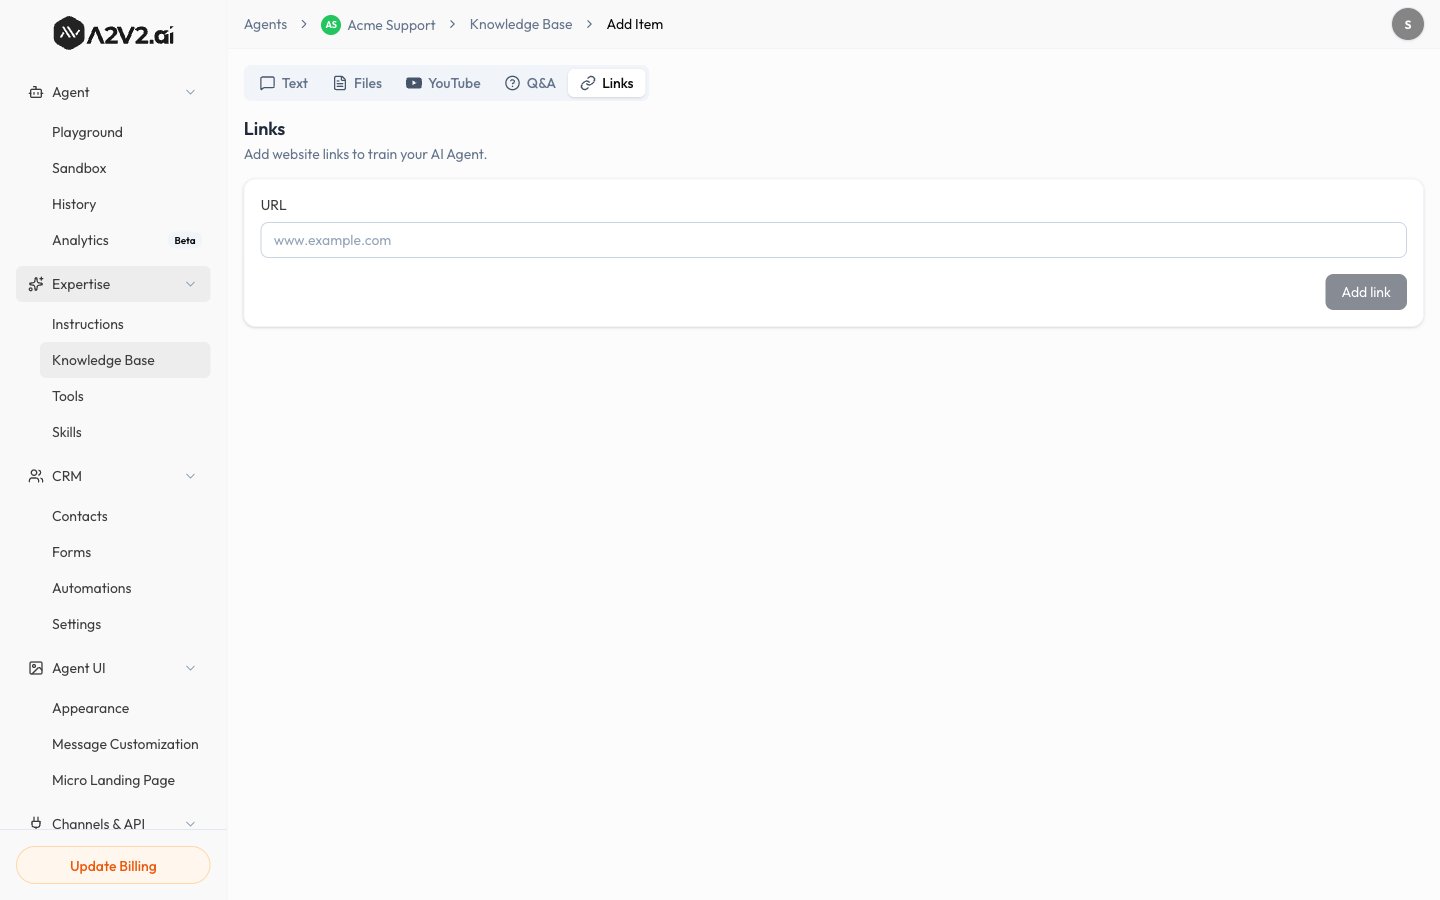
Task: Switch to the Files tab
Action: [x=357, y=83]
